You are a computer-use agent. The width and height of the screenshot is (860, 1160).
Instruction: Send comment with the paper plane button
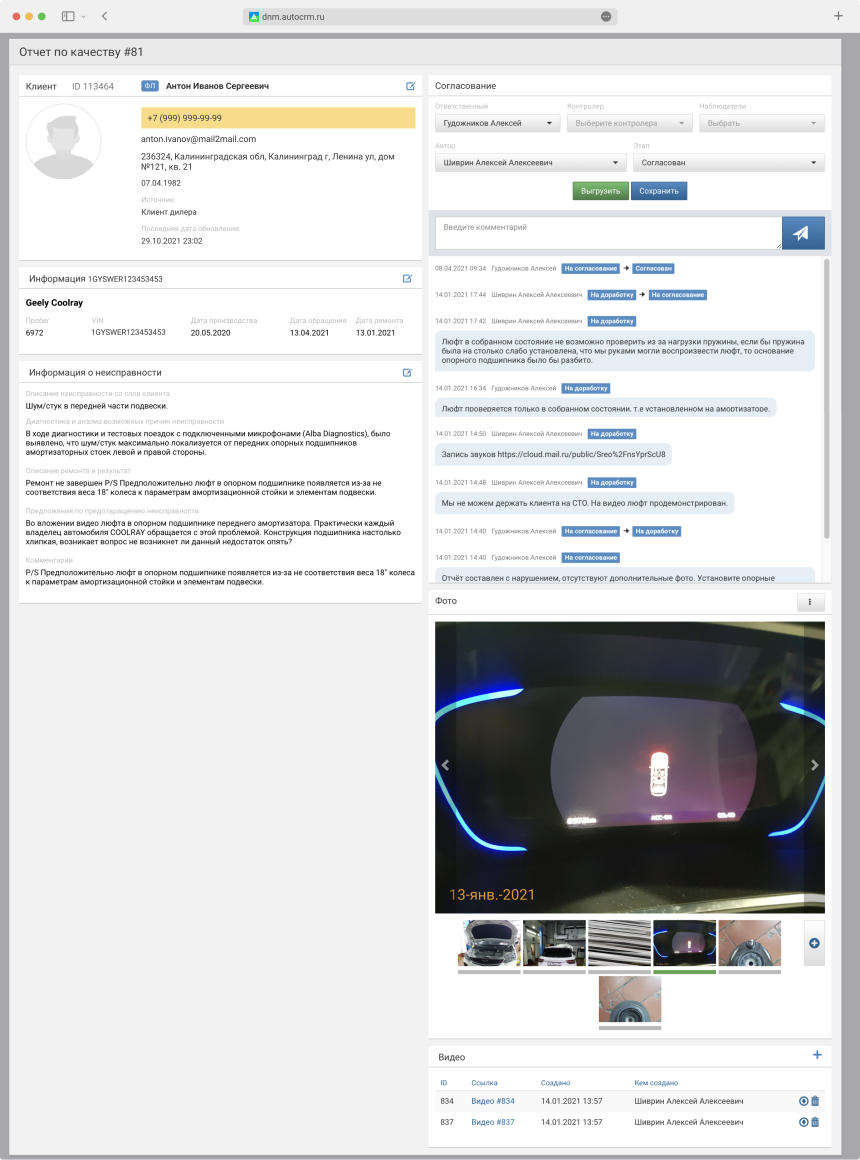tap(802, 233)
